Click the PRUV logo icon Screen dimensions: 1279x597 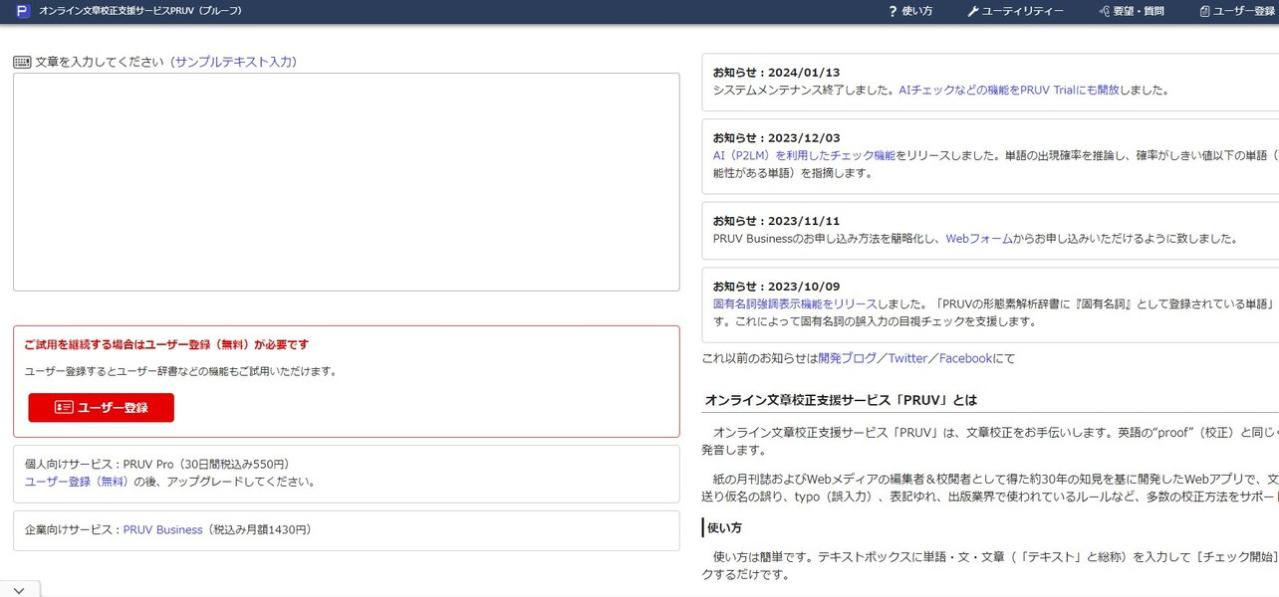(x=24, y=11)
